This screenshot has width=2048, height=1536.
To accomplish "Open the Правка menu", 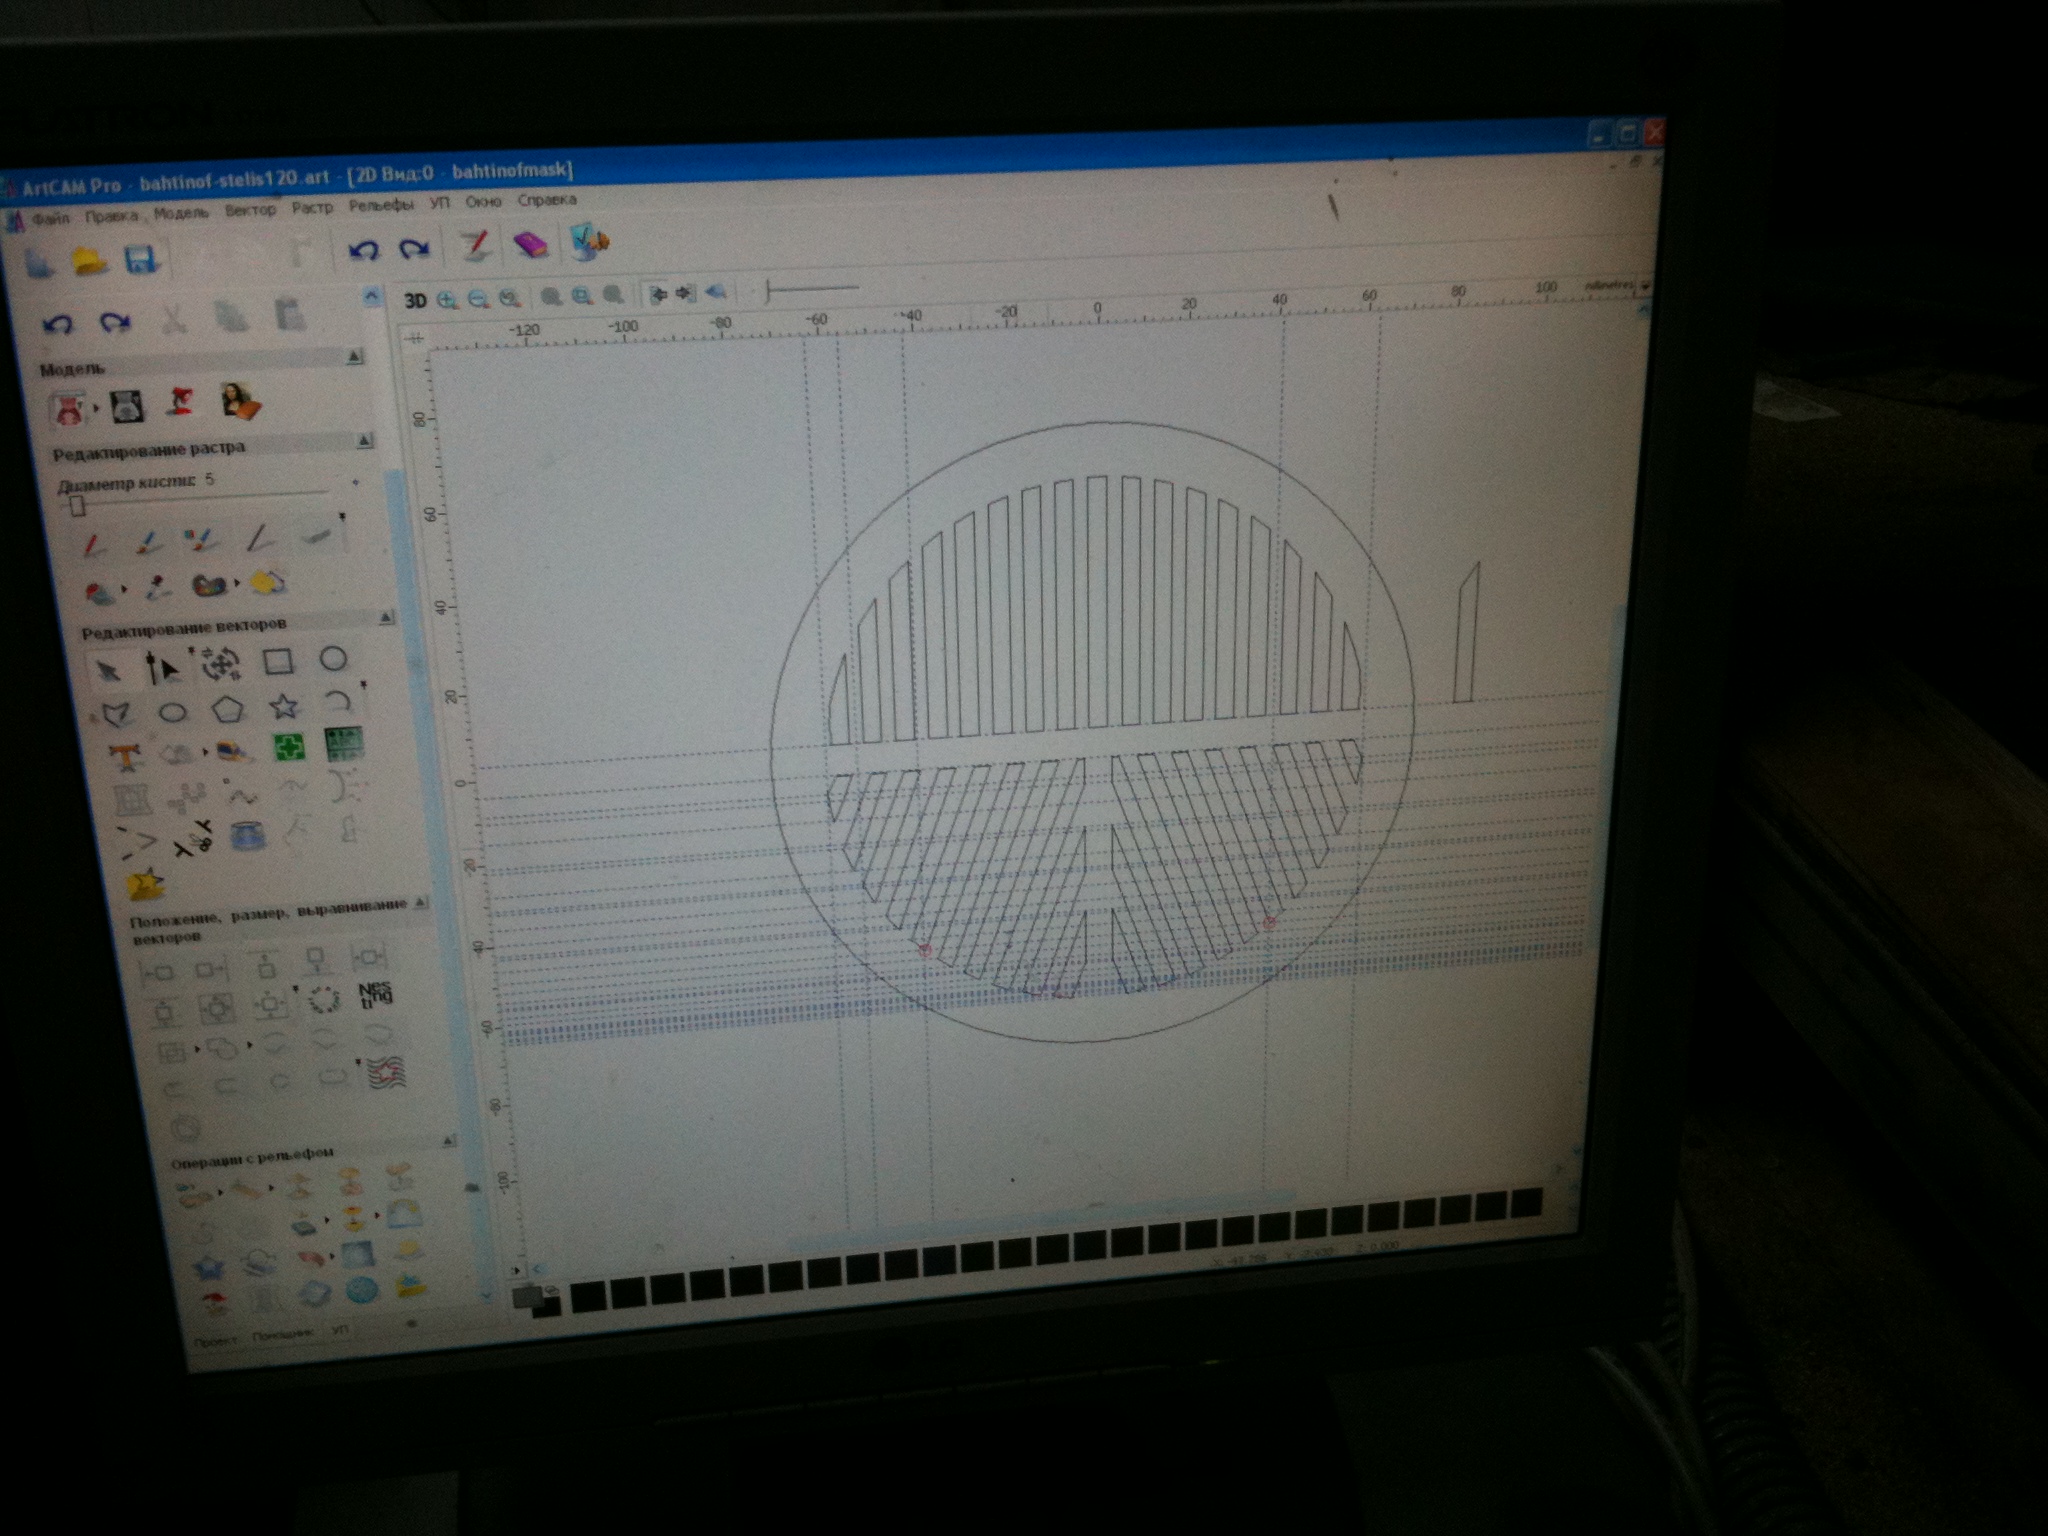I will point(111,215).
